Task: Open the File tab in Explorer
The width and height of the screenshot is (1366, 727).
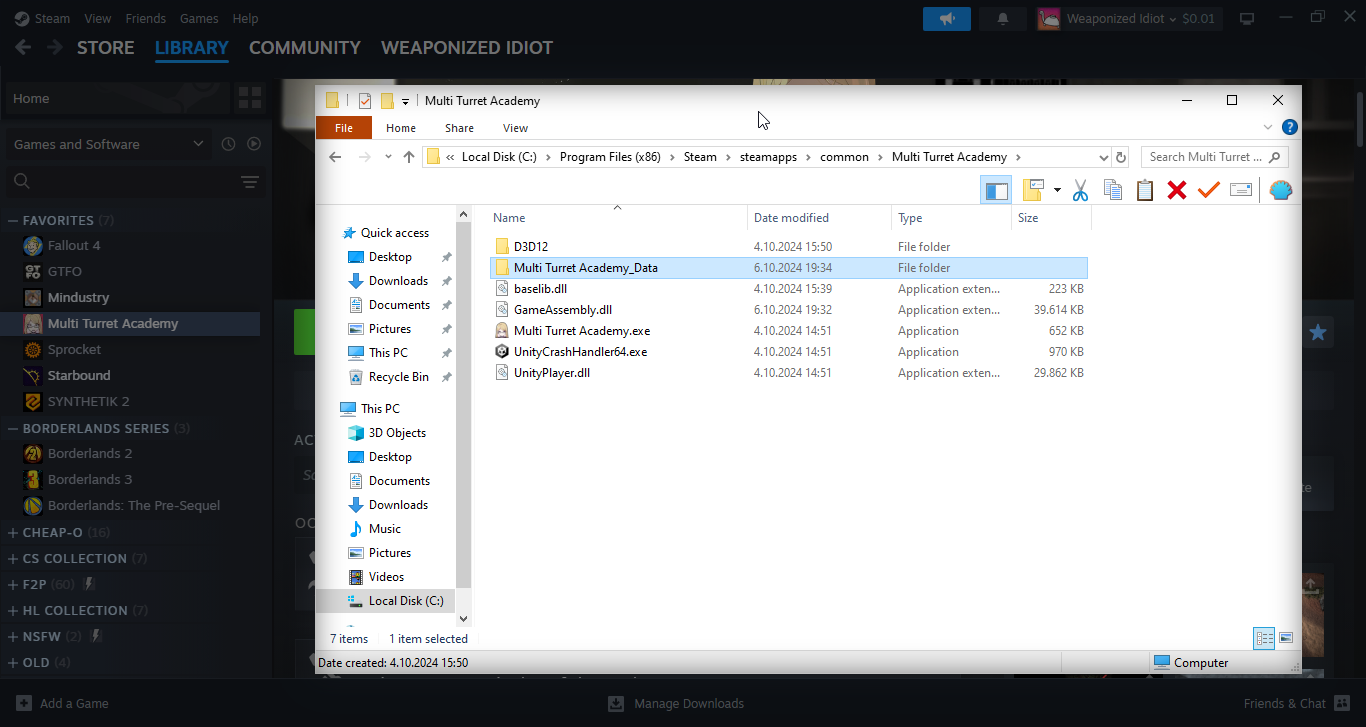Action: [x=343, y=128]
